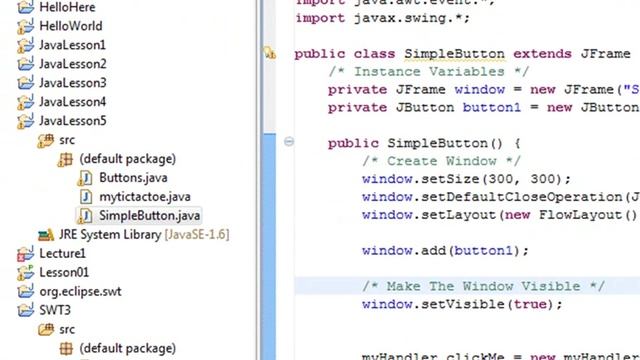Click the 'import javax.swing.*' line
The height and width of the screenshot is (360, 640).
pos(382,18)
